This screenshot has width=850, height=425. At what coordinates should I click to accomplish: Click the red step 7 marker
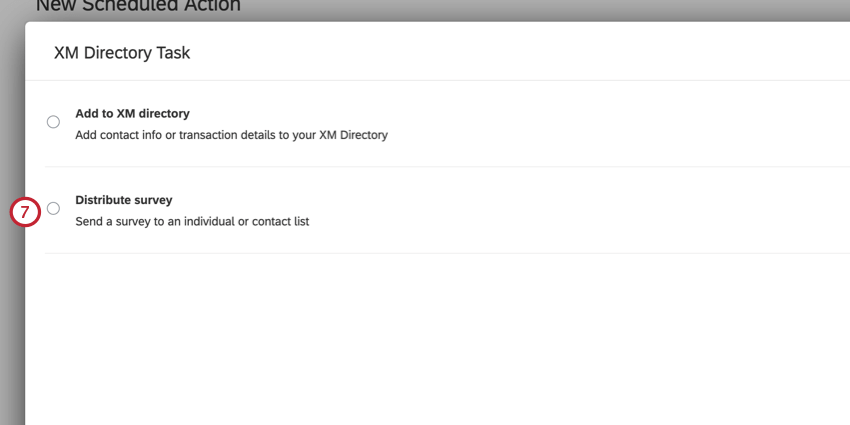25,212
